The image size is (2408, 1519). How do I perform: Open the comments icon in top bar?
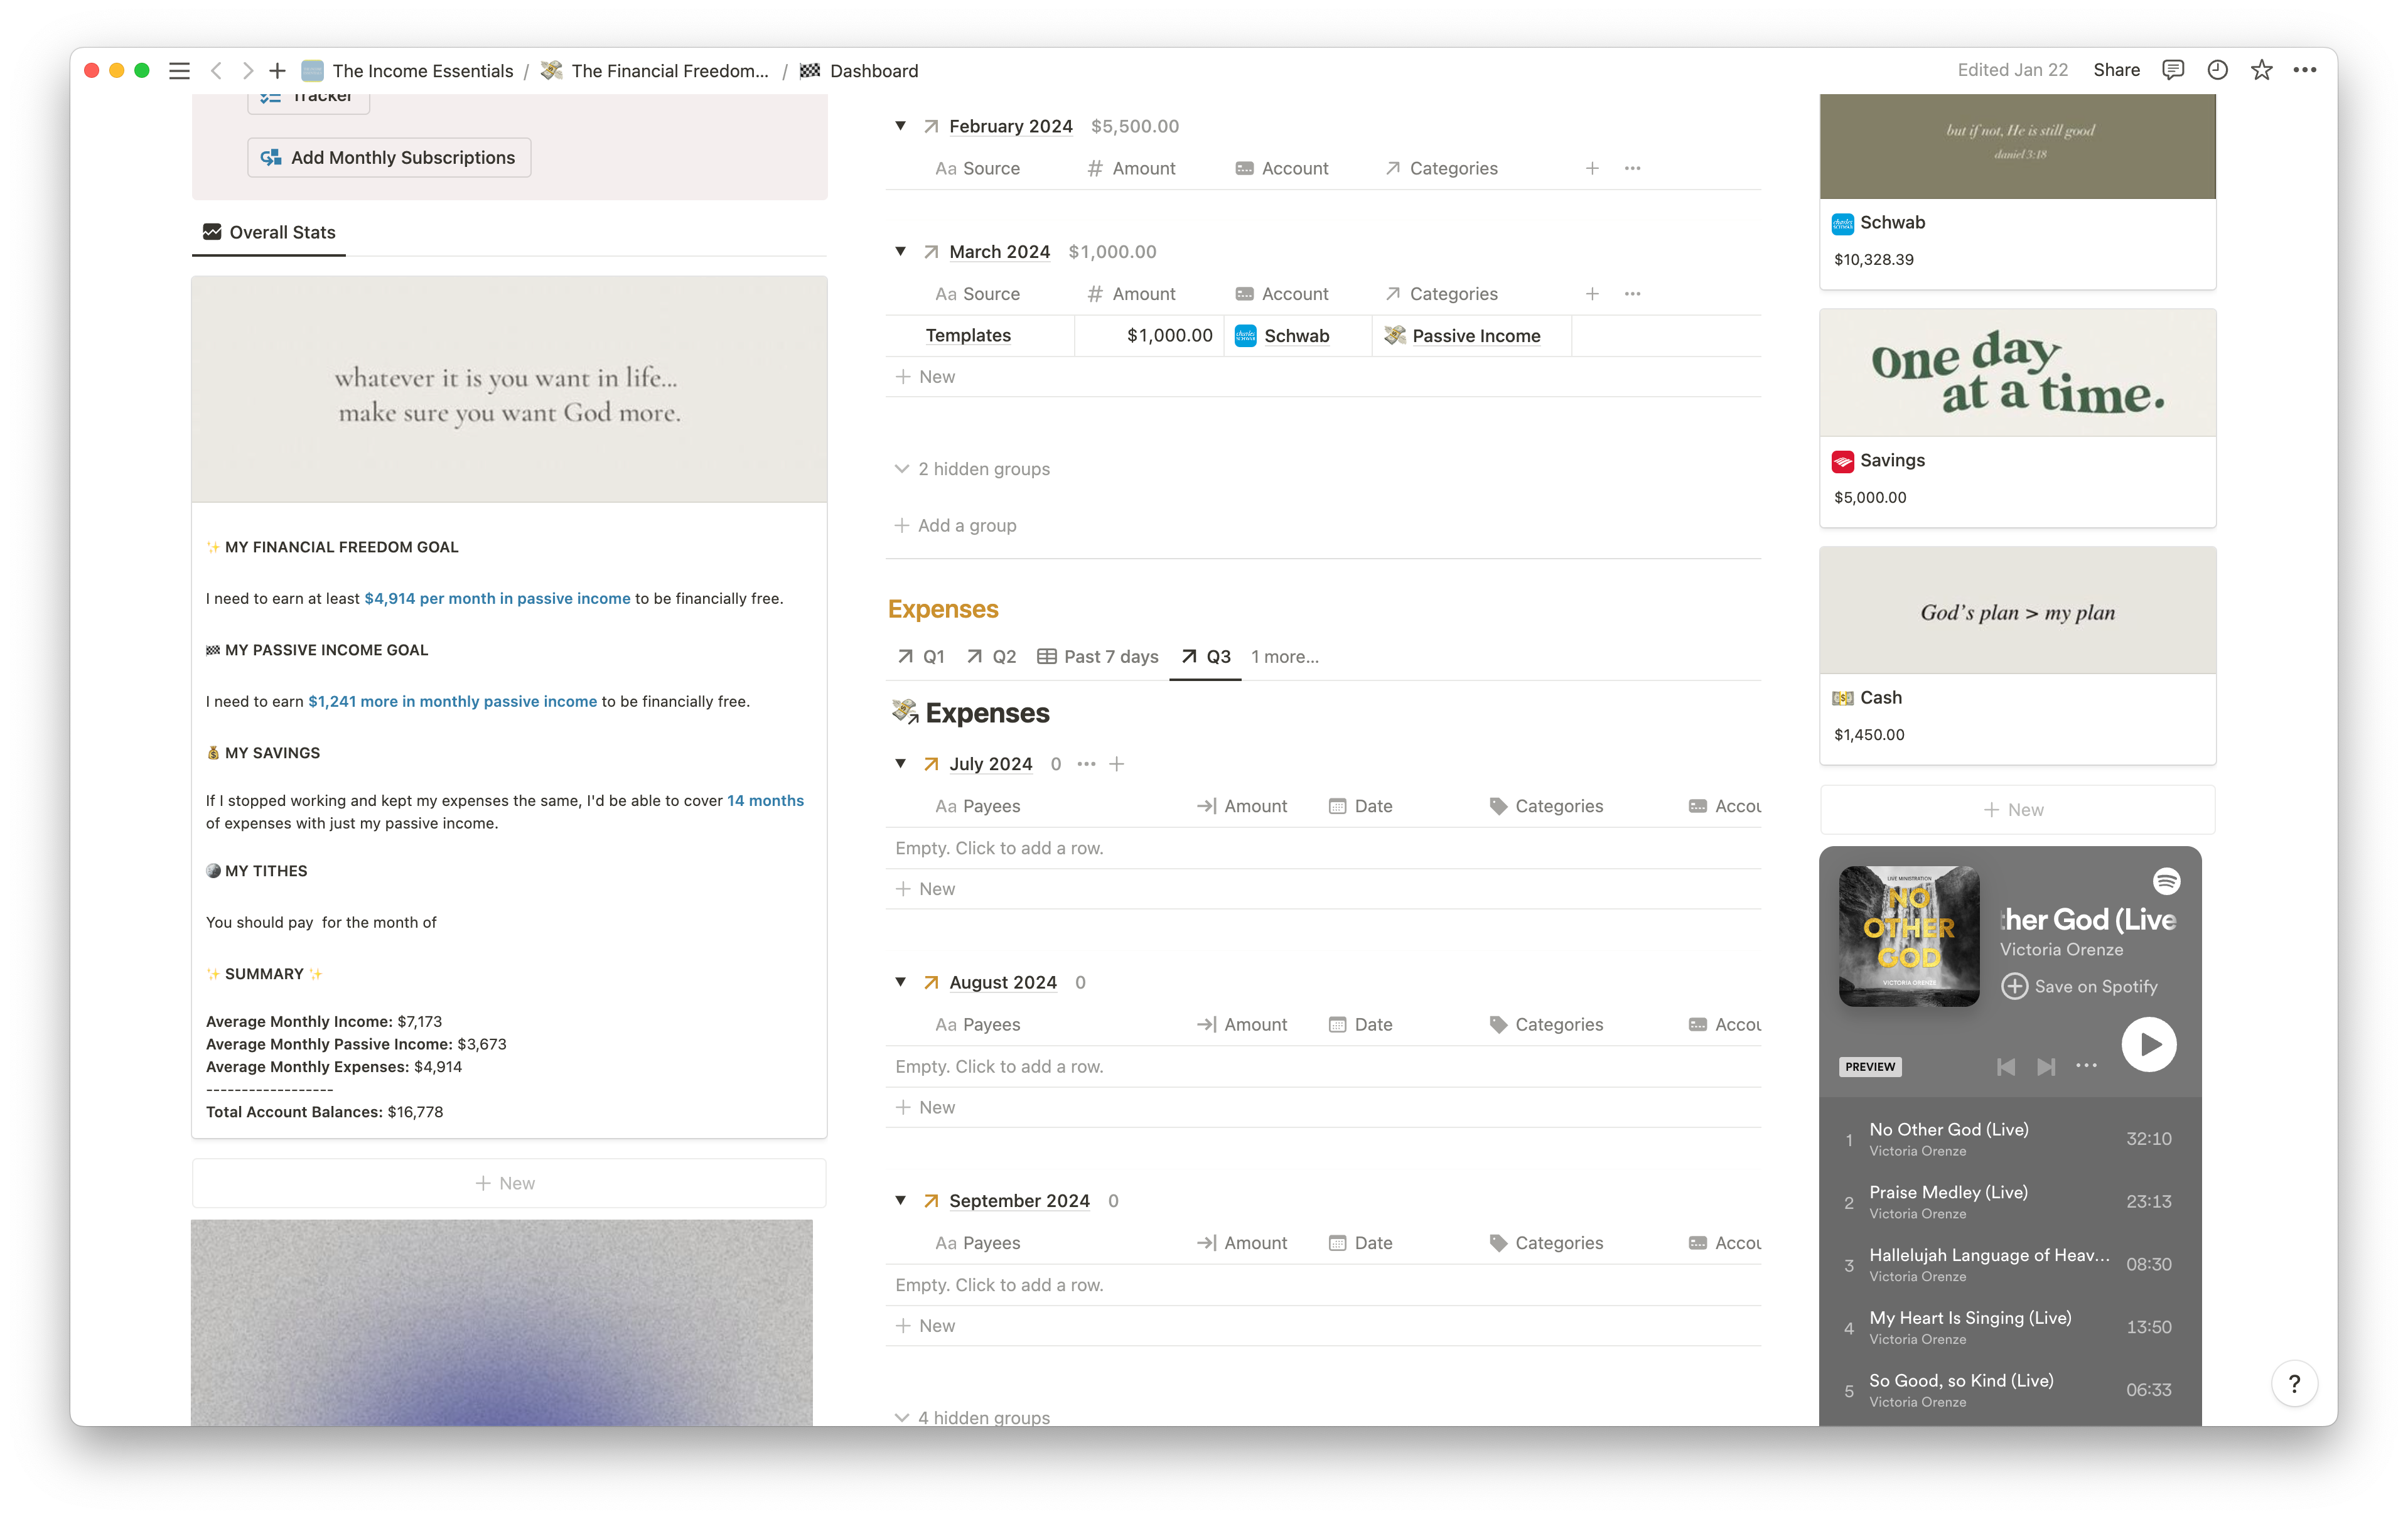2172,70
